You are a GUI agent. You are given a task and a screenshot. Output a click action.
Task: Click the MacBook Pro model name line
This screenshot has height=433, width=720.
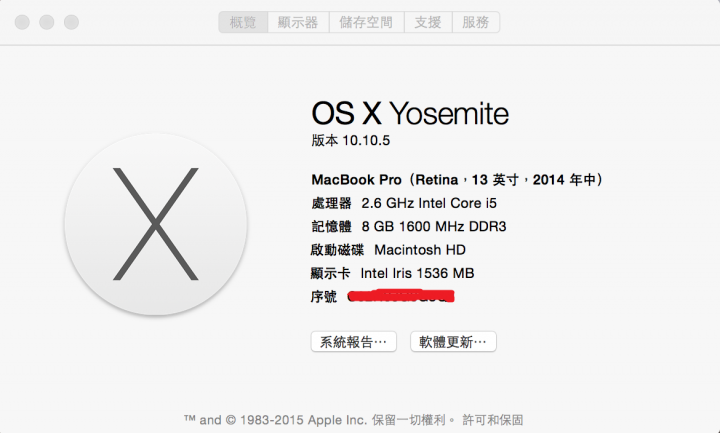pos(457,180)
